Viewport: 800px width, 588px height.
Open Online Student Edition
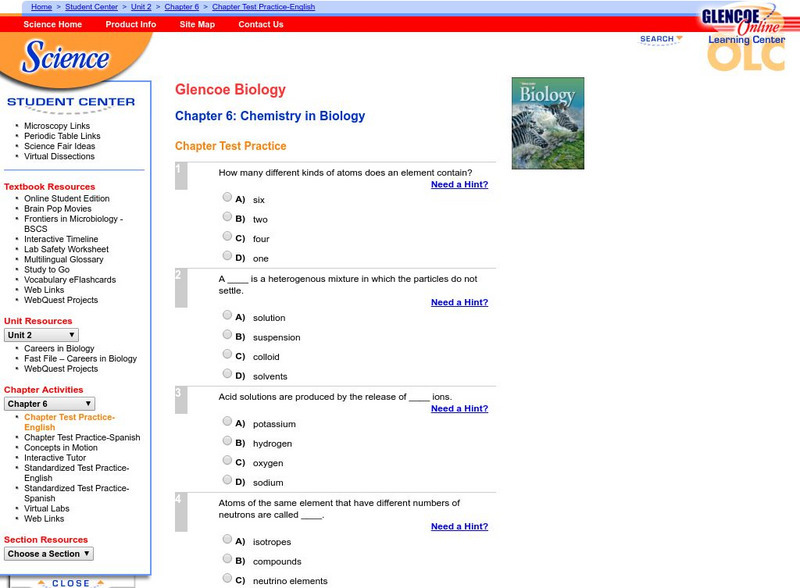[67, 198]
